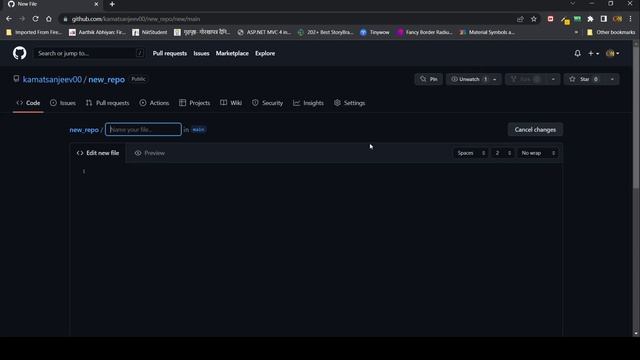Screen dimensions: 640x360
Task: Click the browser forward arrow
Action: [22, 19]
